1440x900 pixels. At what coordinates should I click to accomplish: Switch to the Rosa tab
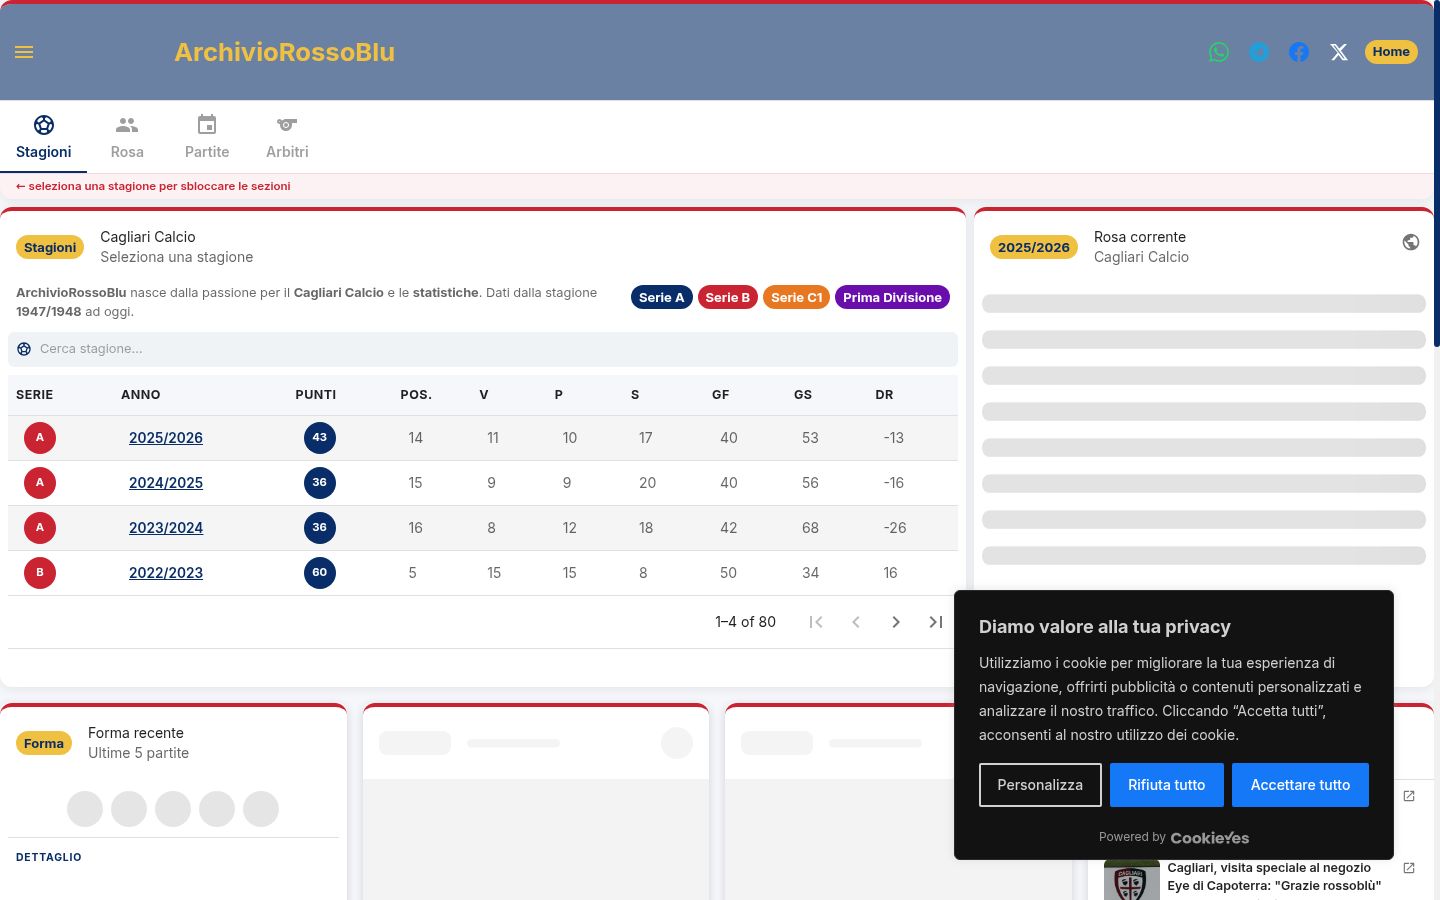coord(127,137)
